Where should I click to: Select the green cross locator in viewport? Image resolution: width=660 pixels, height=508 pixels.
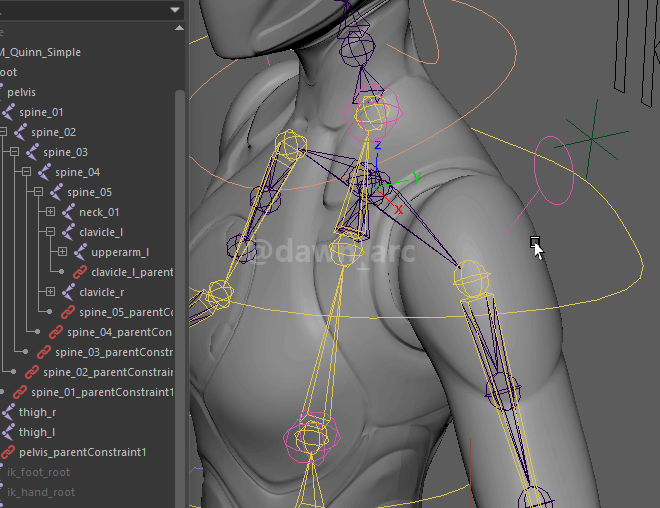[592, 138]
